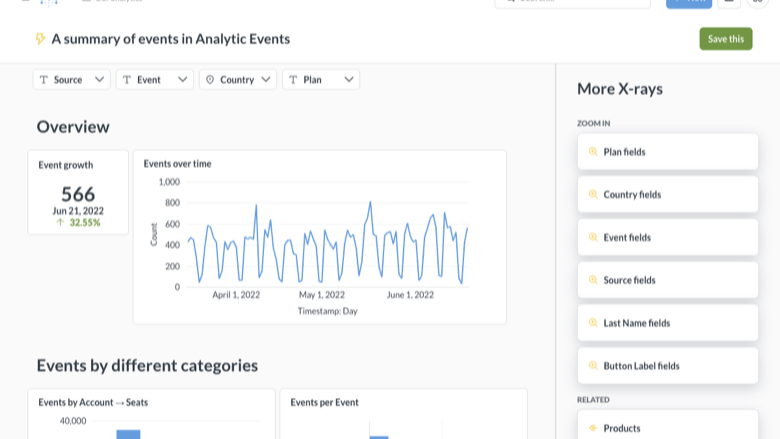Click the magnifier icon beside Button Label fields
Image resolution: width=780 pixels, height=439 pixels.
click(x=593, y=365)
